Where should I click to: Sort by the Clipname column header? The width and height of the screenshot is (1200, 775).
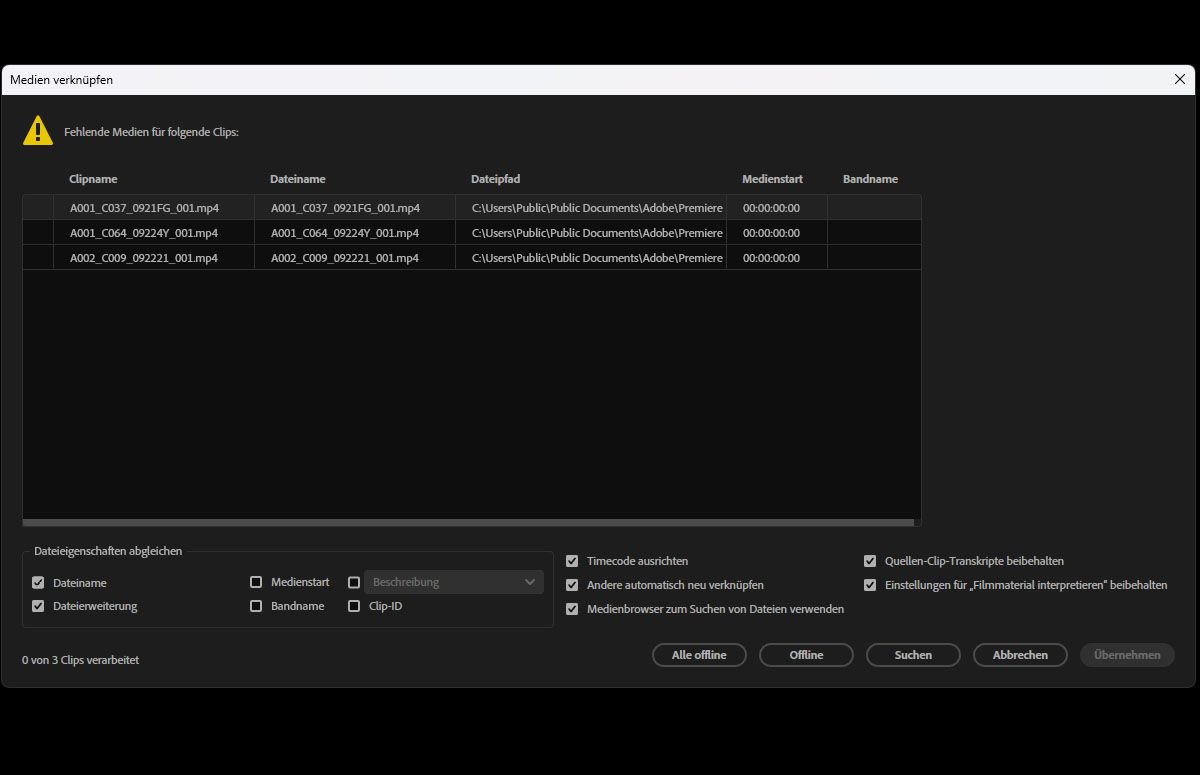[93, 179]
